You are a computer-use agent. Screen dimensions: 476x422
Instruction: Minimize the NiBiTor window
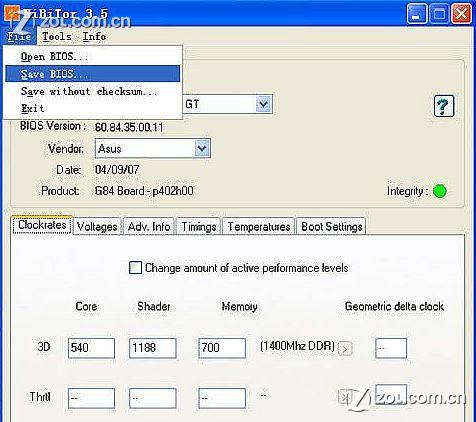(x=417, y=14)
